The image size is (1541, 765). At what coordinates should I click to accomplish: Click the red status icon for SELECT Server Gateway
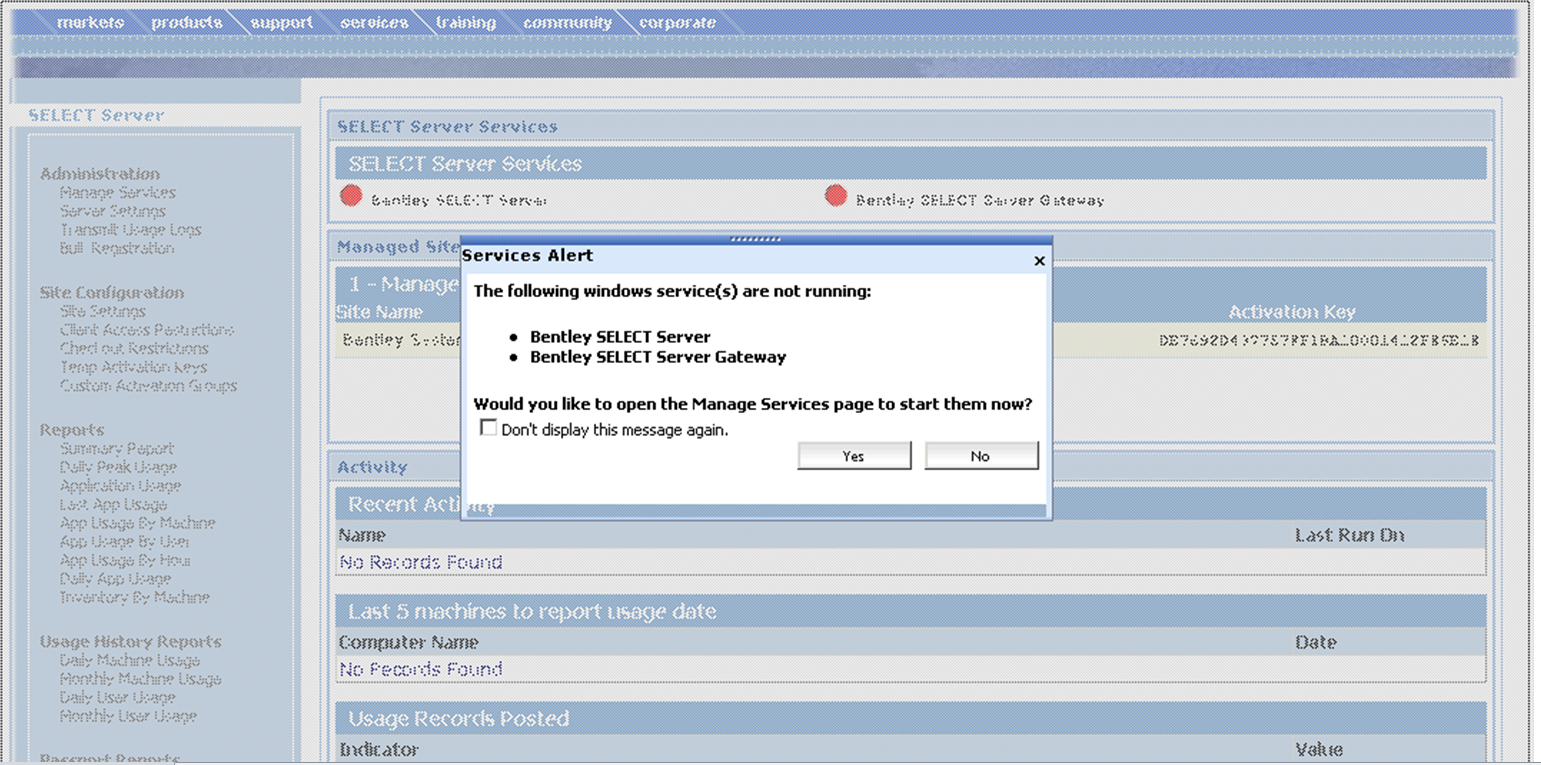coord(836,196)
